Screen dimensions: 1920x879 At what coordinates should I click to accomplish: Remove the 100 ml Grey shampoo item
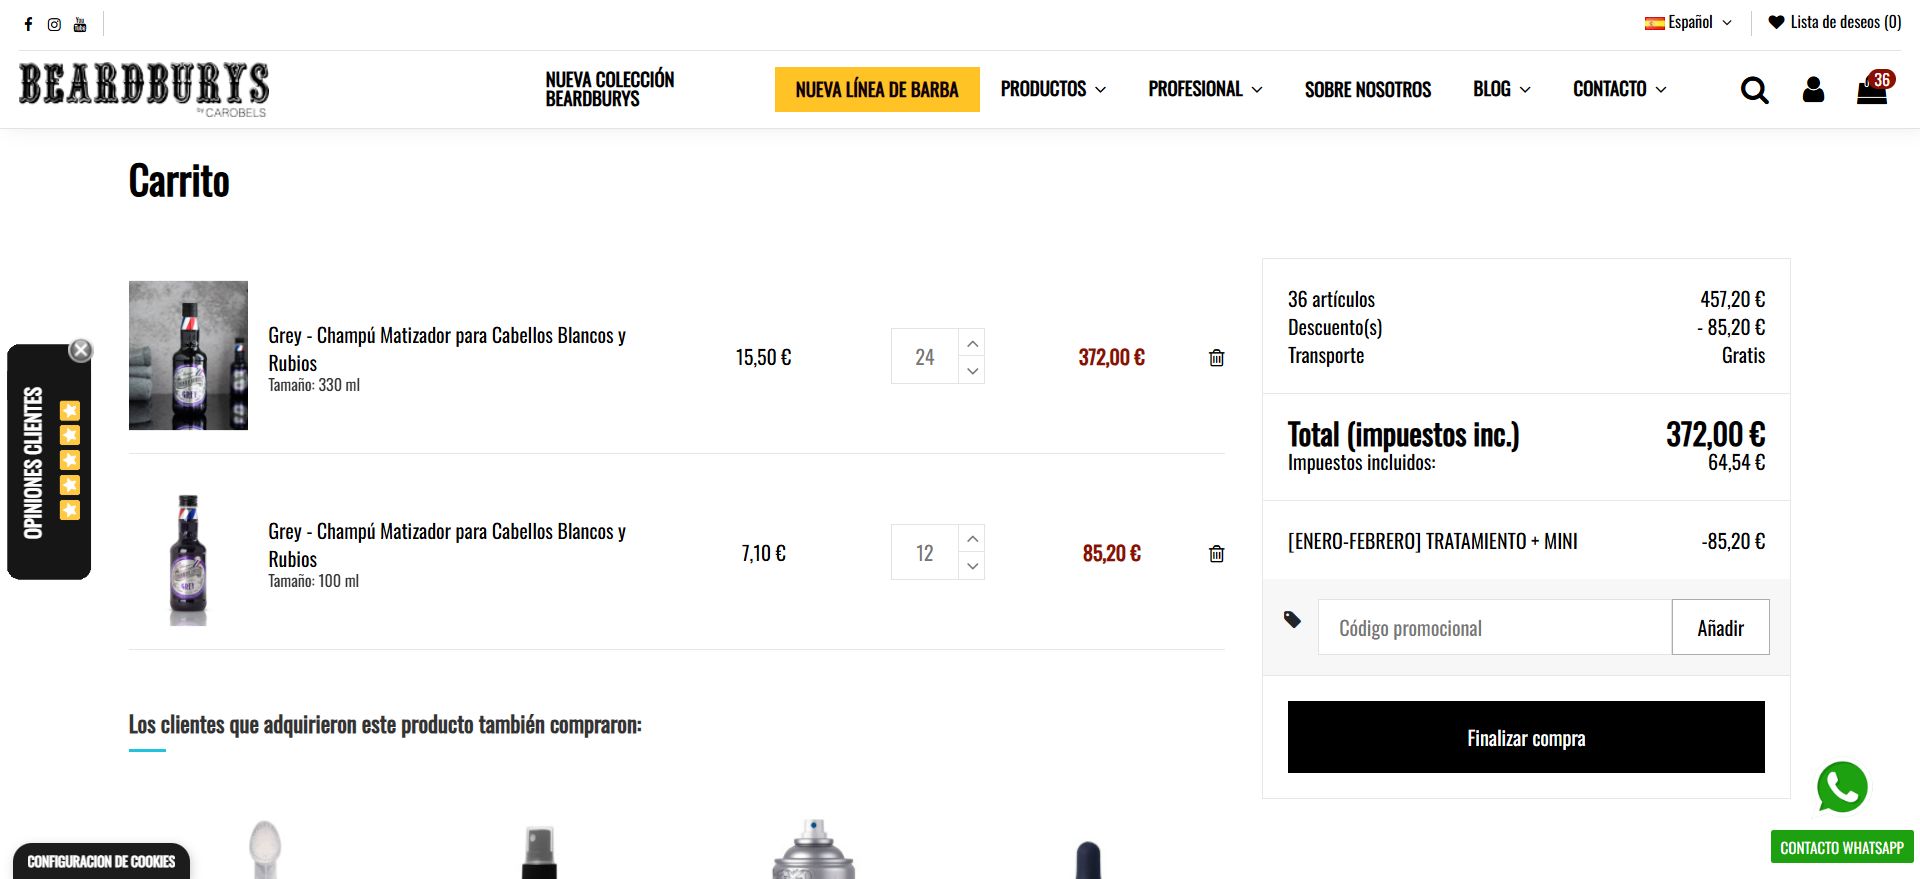[x=1216, y=554]
